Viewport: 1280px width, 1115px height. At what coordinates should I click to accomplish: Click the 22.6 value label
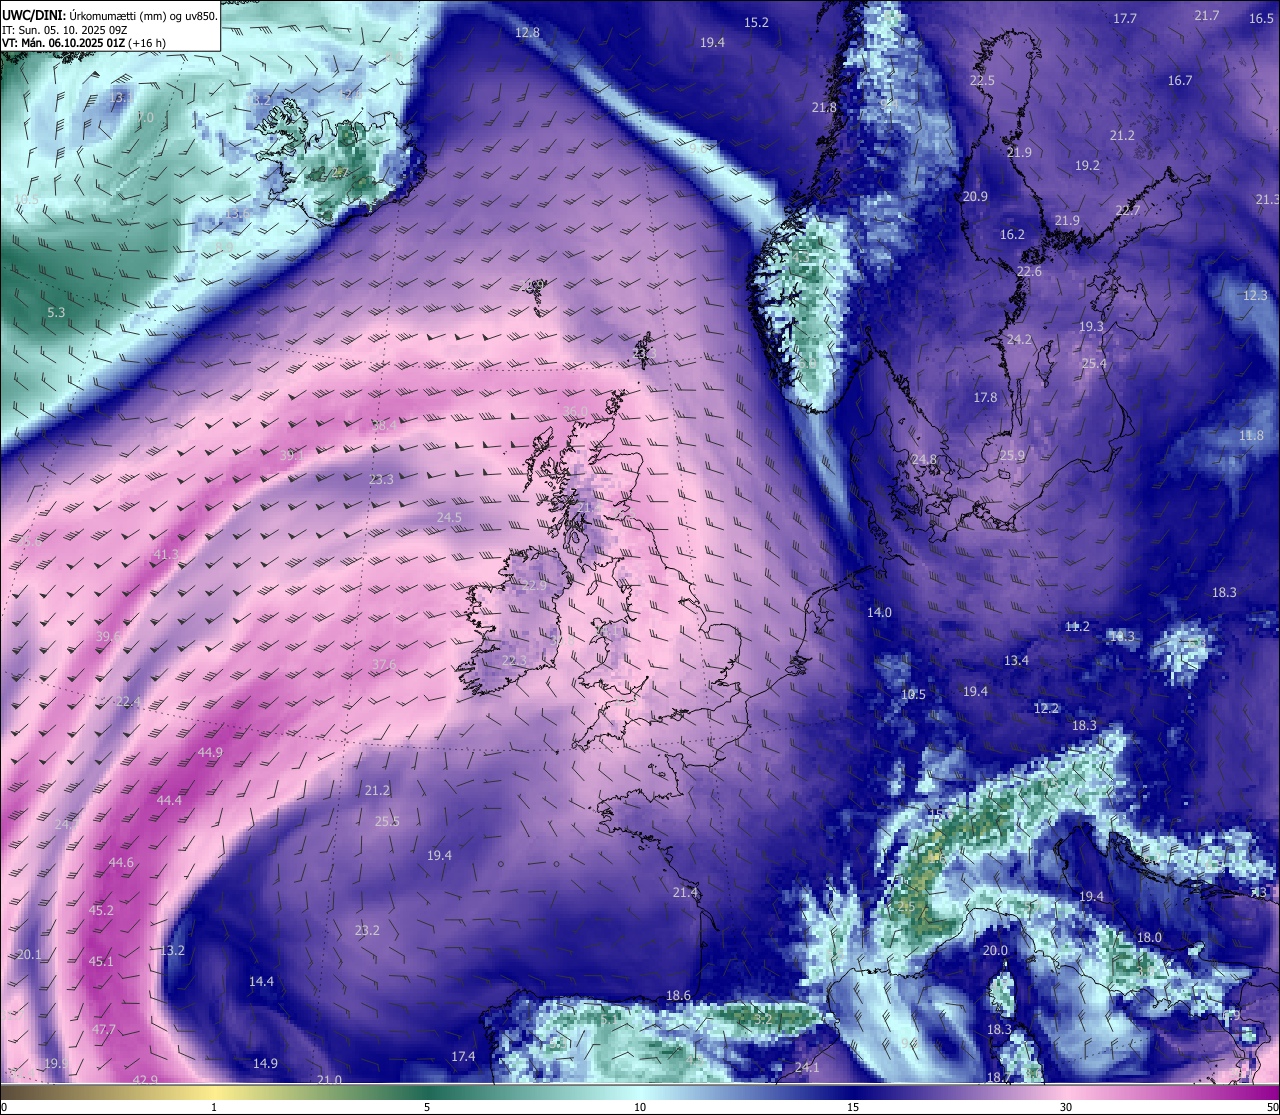tap(1029, 271)
